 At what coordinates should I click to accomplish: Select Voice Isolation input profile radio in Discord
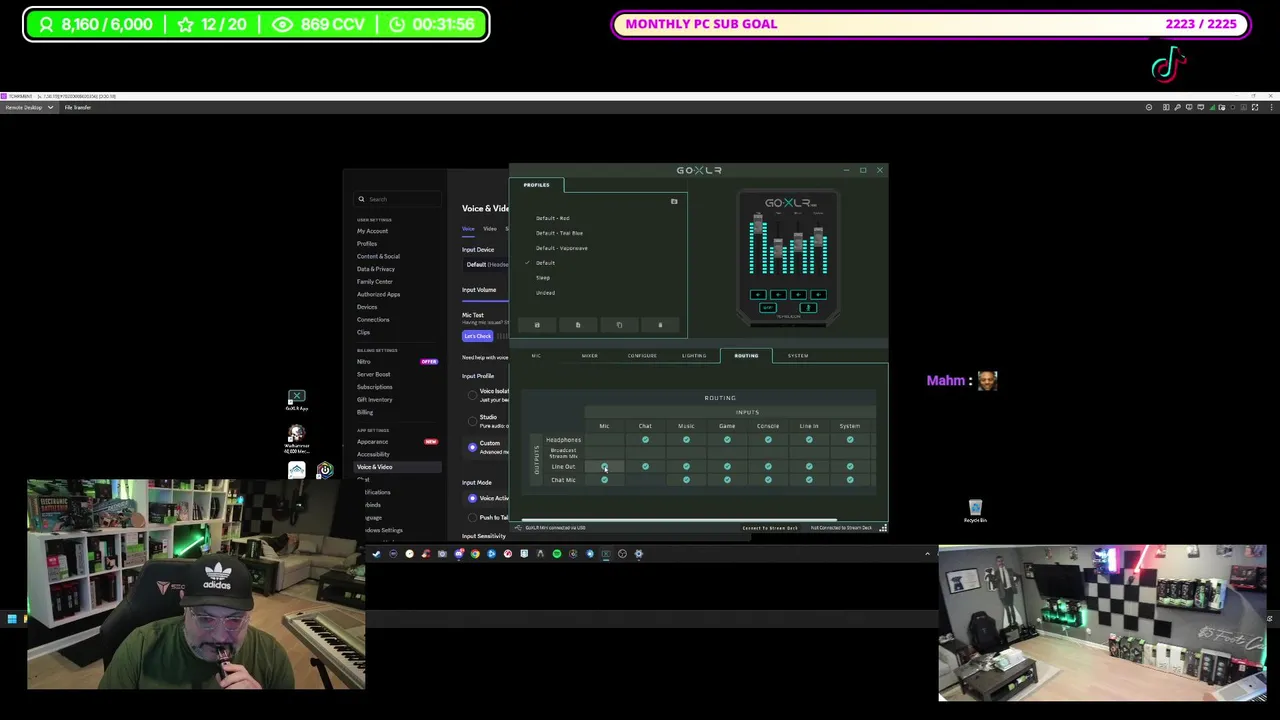pos(472,395)
